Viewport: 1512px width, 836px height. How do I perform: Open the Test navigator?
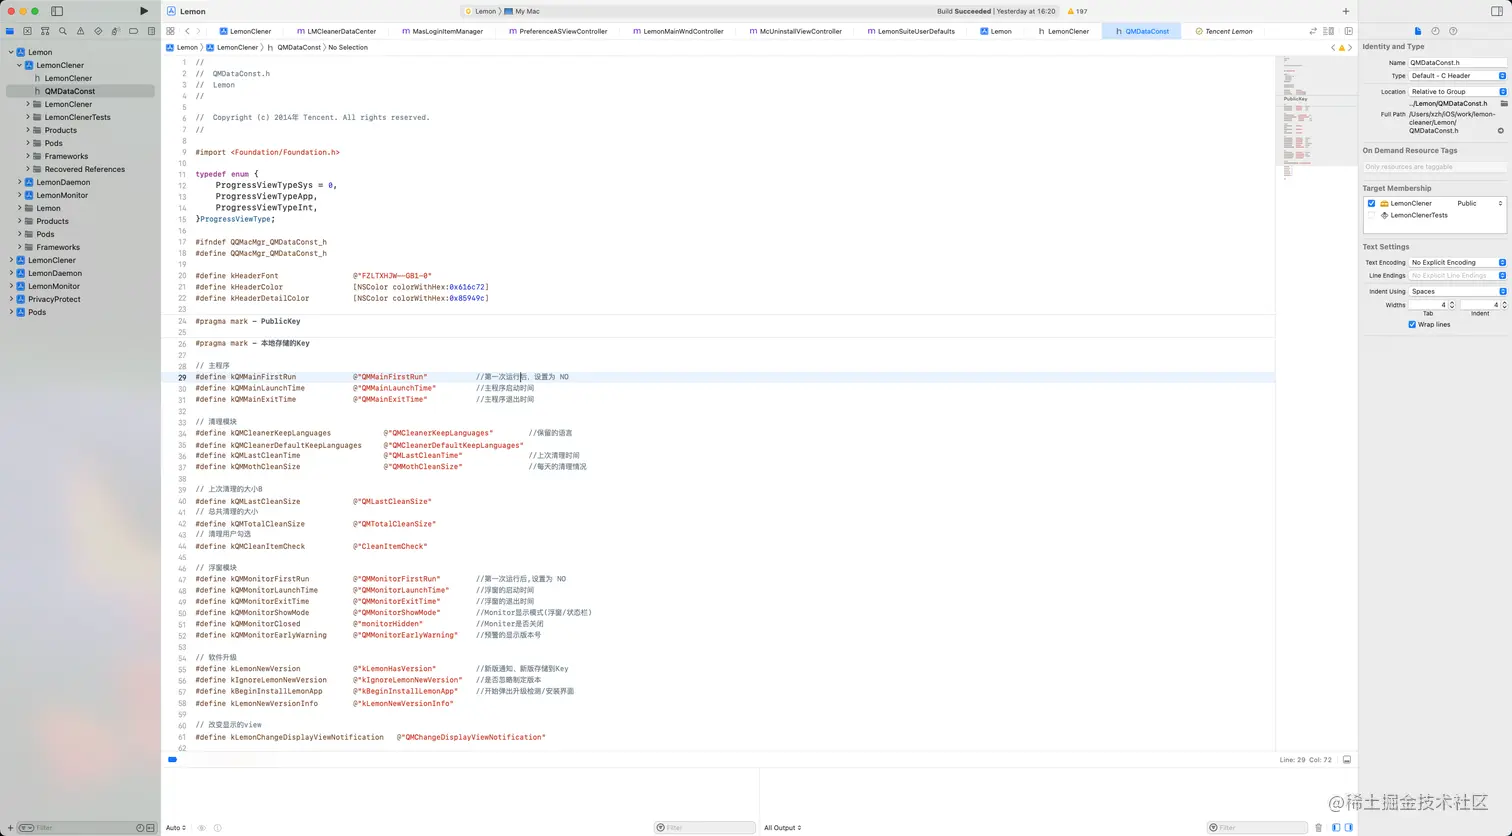98,31
